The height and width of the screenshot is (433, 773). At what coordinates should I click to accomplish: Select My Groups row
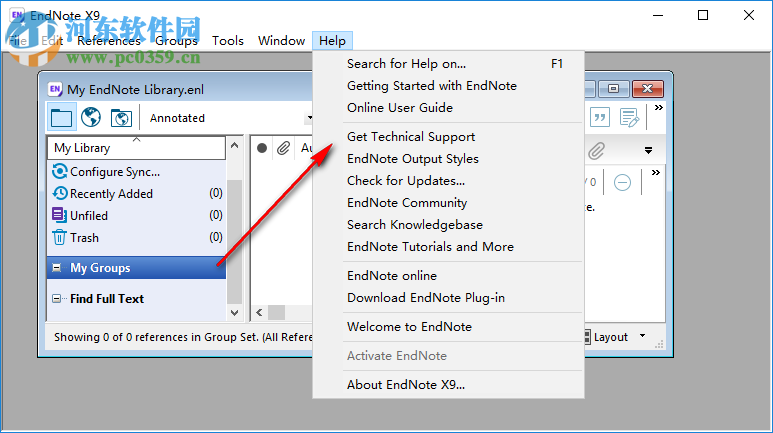click(137, 268)
